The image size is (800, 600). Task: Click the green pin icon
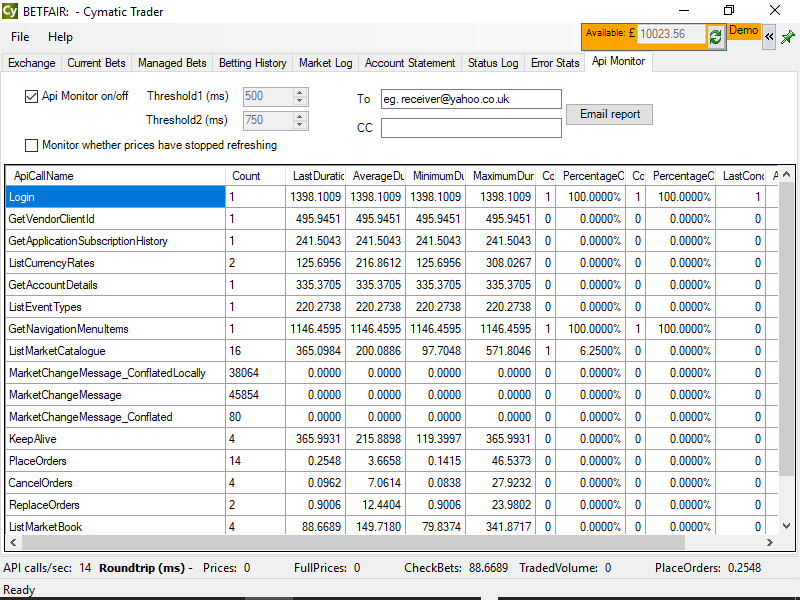[x=787, y=37]
